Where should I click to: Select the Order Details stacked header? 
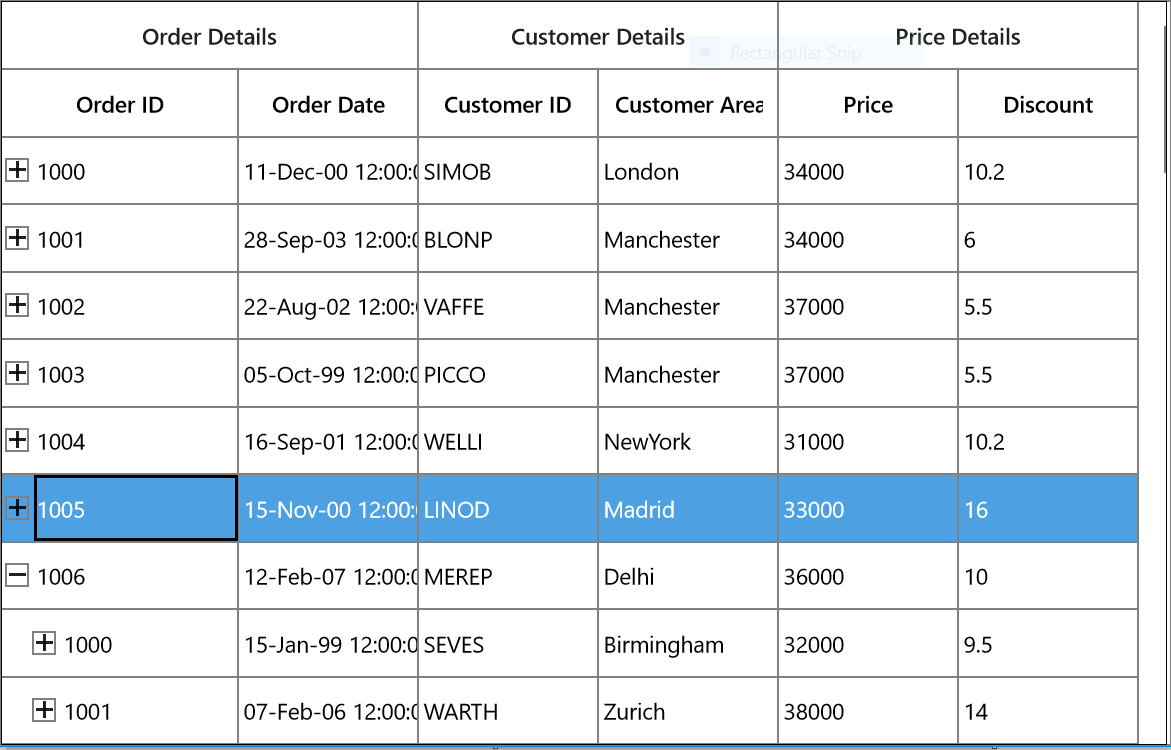coord(209,36)
